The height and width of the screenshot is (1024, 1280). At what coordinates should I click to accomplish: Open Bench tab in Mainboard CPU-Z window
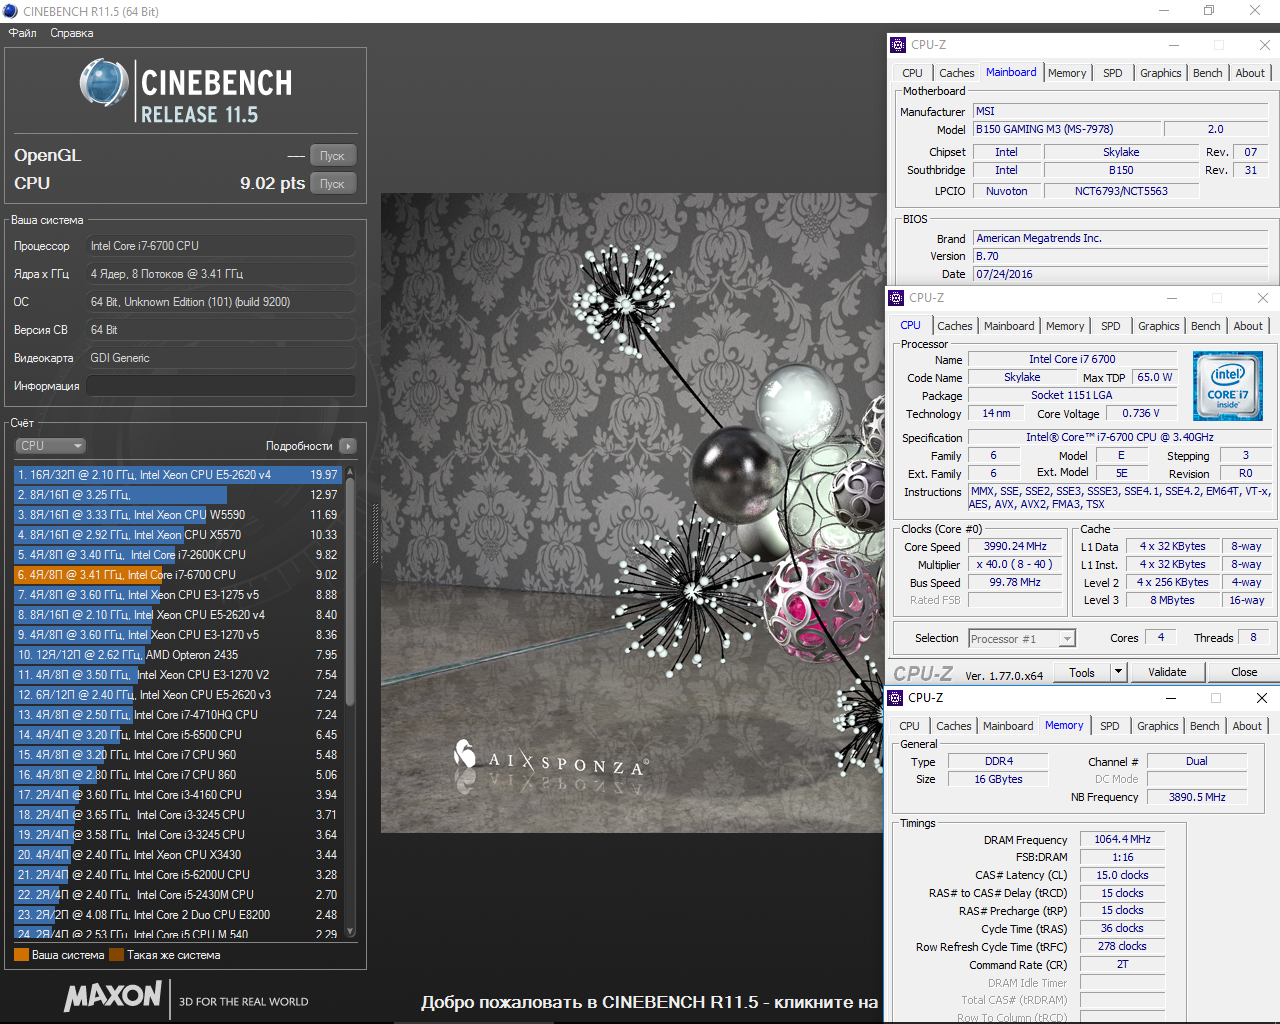(x=1207, y=73)
